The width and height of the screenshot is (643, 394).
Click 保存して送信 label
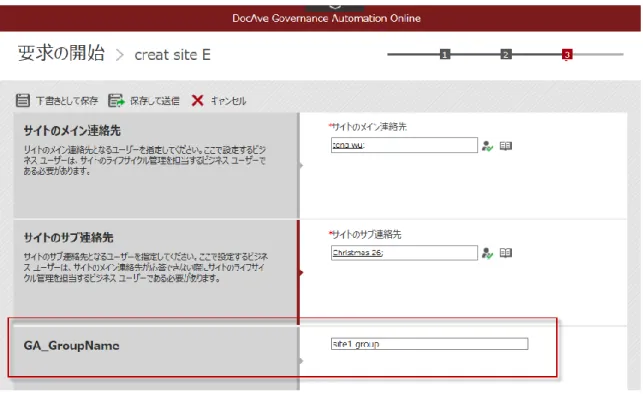click(155, 101)
